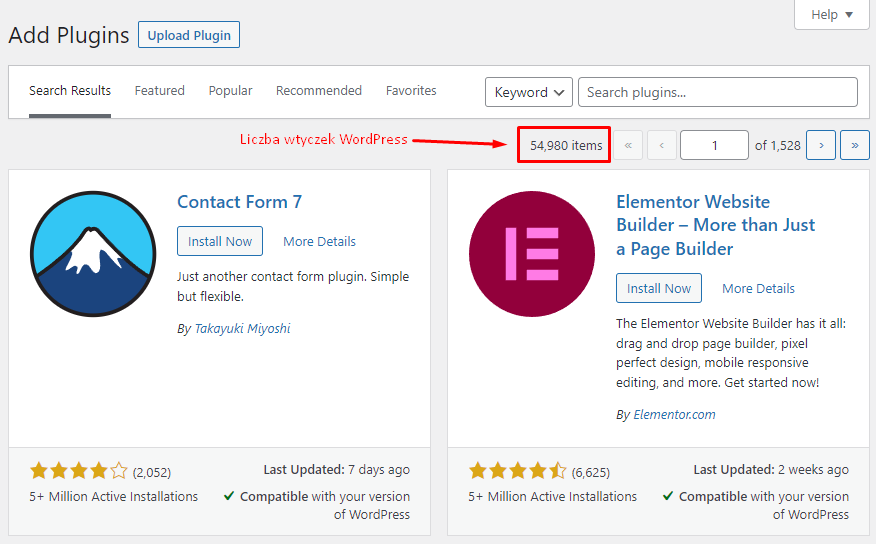This screenshot has height=544, width=876.
Task: Open the Favorites tab
Action: pyautogui.click(x=411, y=90)
